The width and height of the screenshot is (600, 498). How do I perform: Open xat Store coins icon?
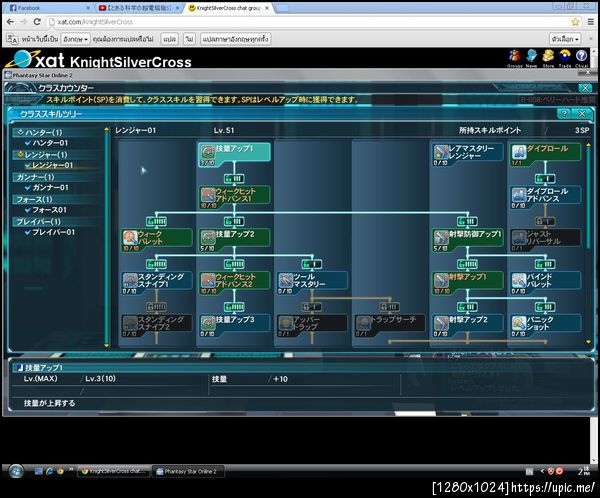click(548, 56)
